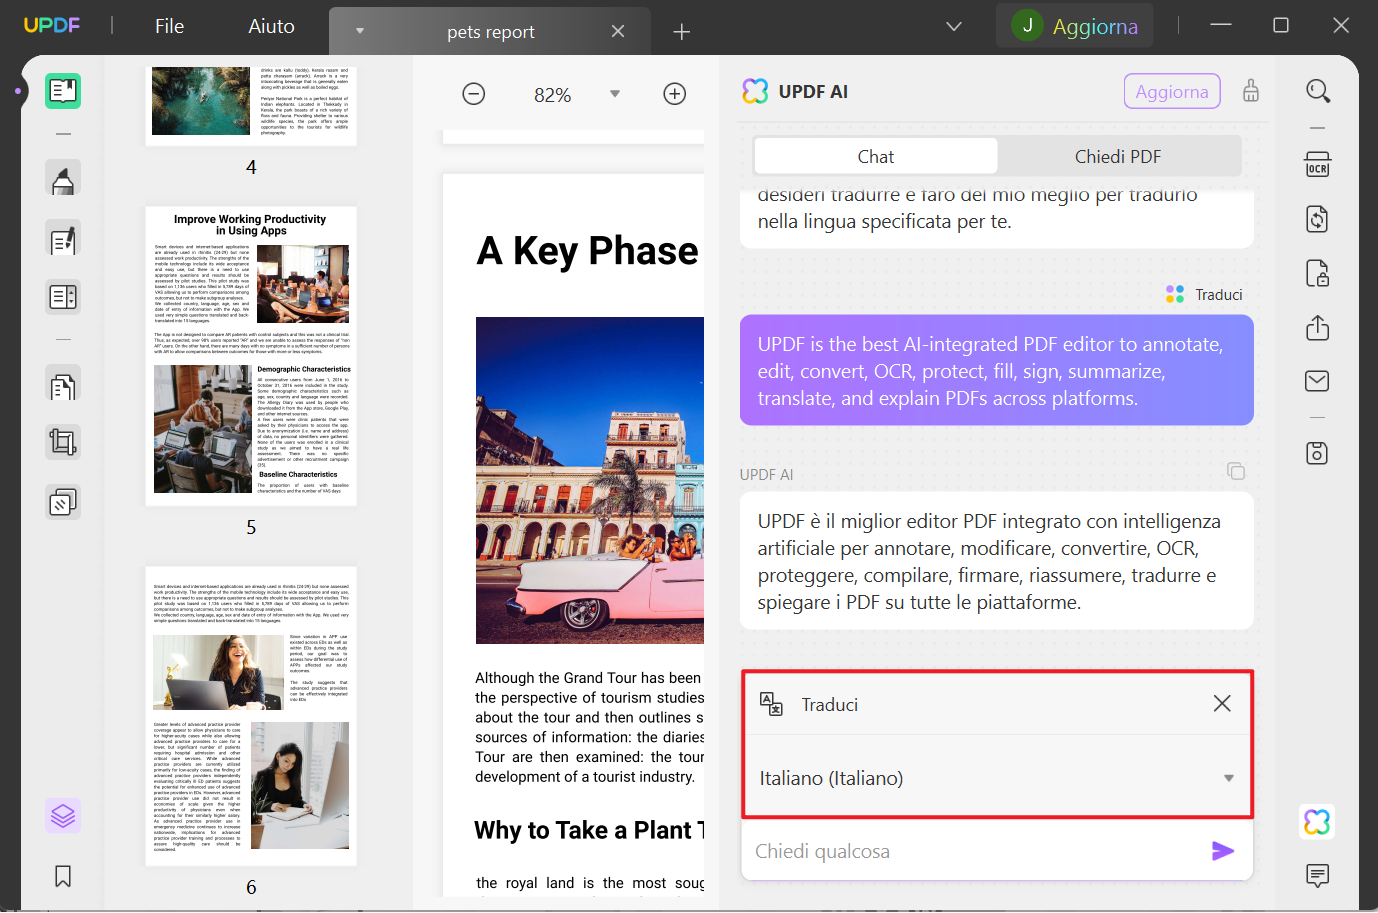Zoom out with the minus control
Image resolution: width=1378 pixels, height=913 pixels.
pos(473,93)
